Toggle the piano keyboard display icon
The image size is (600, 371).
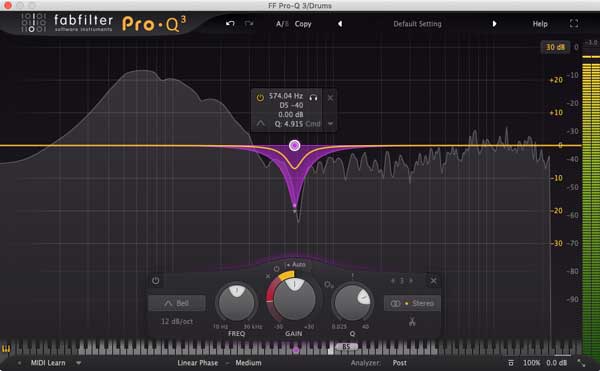point(6,349)
